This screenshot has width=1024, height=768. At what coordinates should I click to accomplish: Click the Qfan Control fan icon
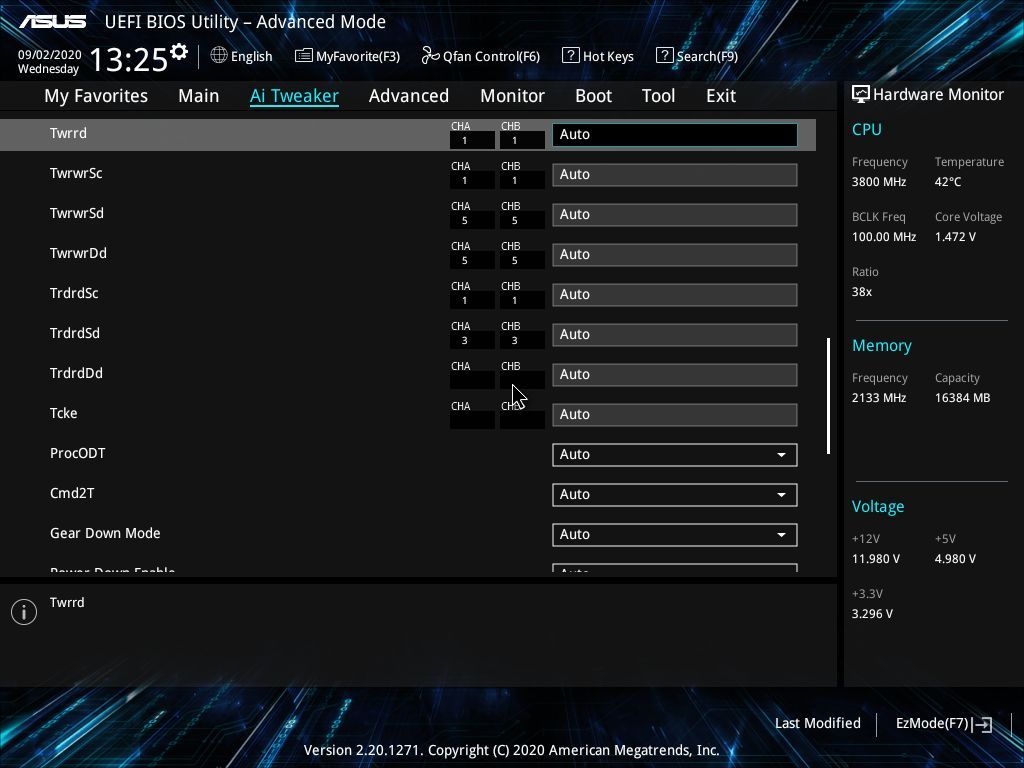click(430, 56)
